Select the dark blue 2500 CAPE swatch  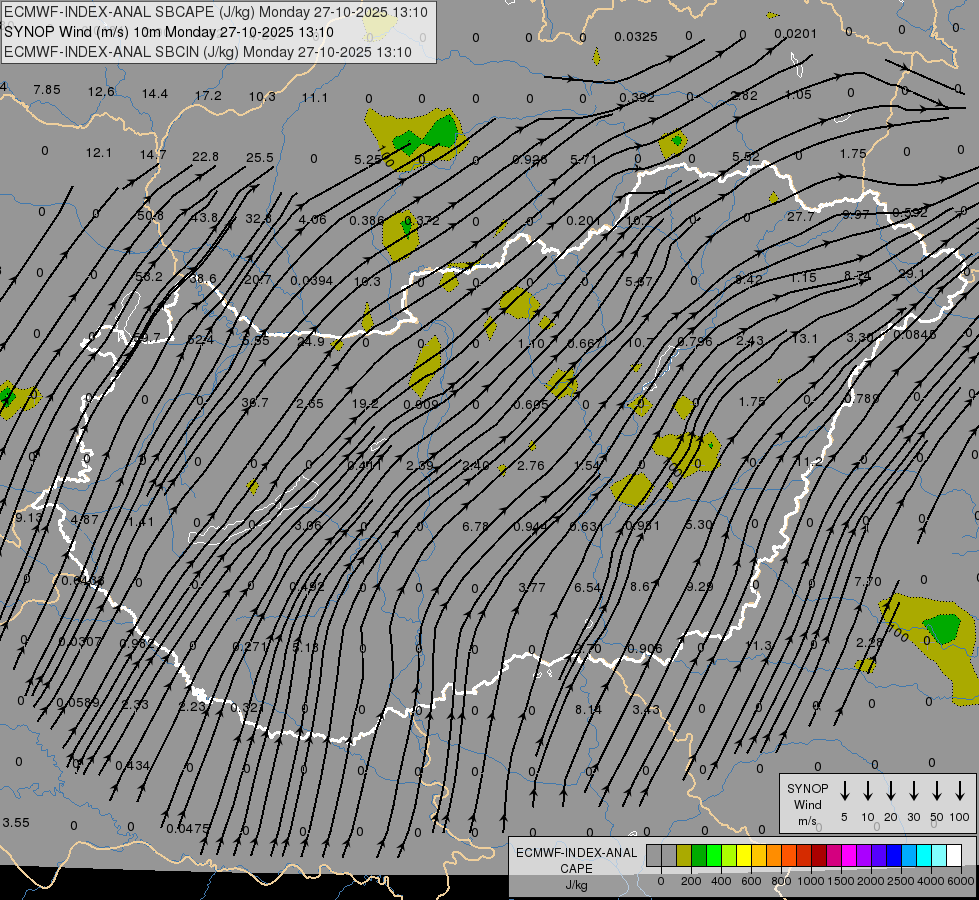[894, 856]
